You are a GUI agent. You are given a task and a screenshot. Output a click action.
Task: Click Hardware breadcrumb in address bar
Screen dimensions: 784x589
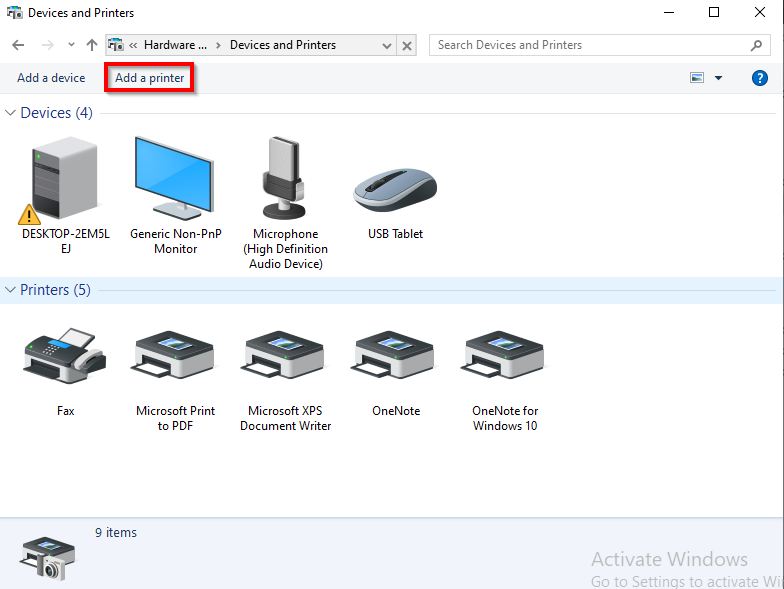pos(175,45)
